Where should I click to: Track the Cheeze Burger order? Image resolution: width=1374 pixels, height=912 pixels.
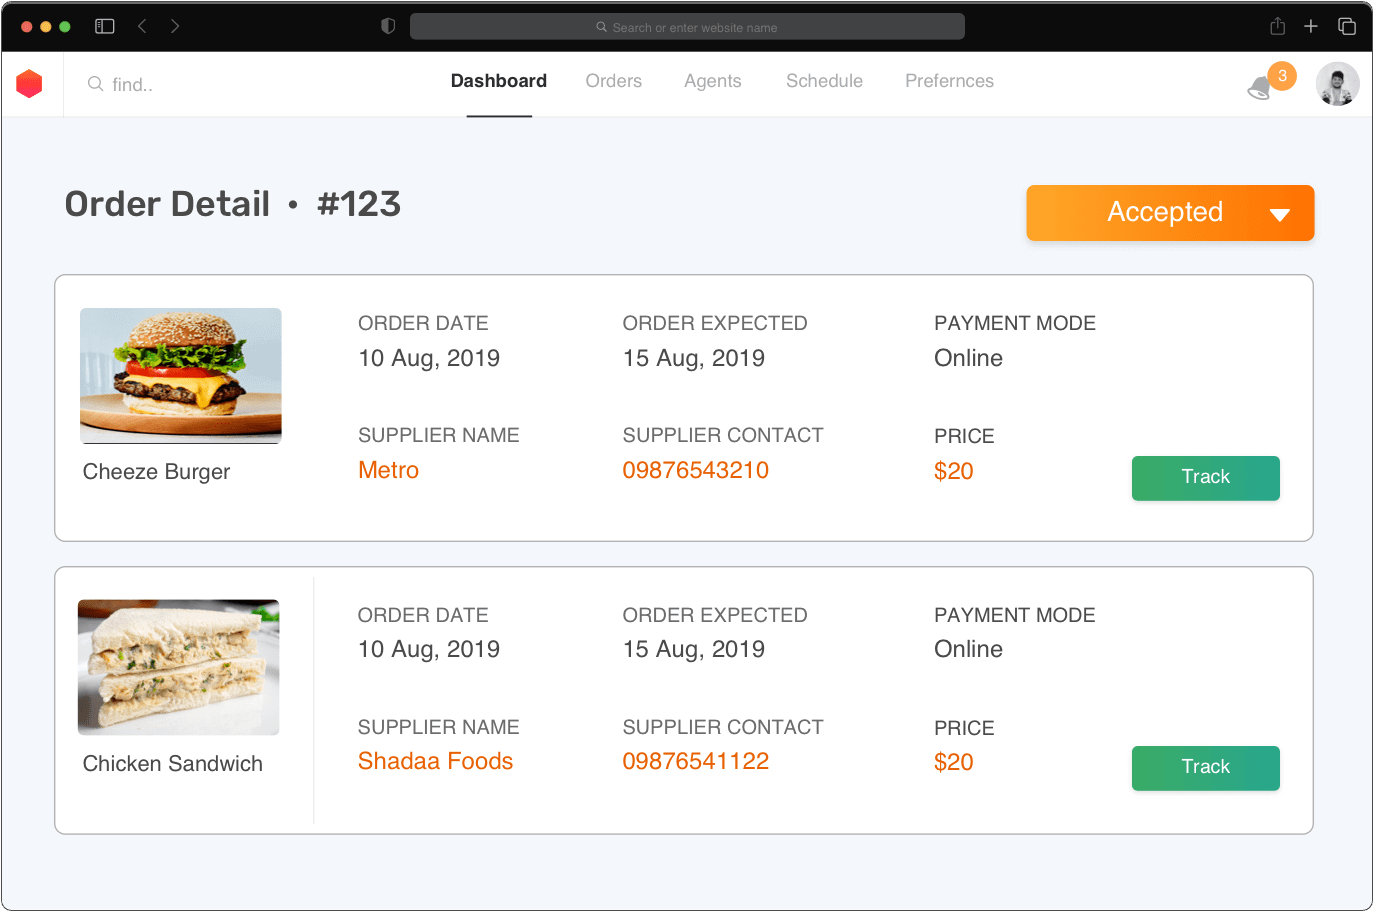coord(1205,478)
